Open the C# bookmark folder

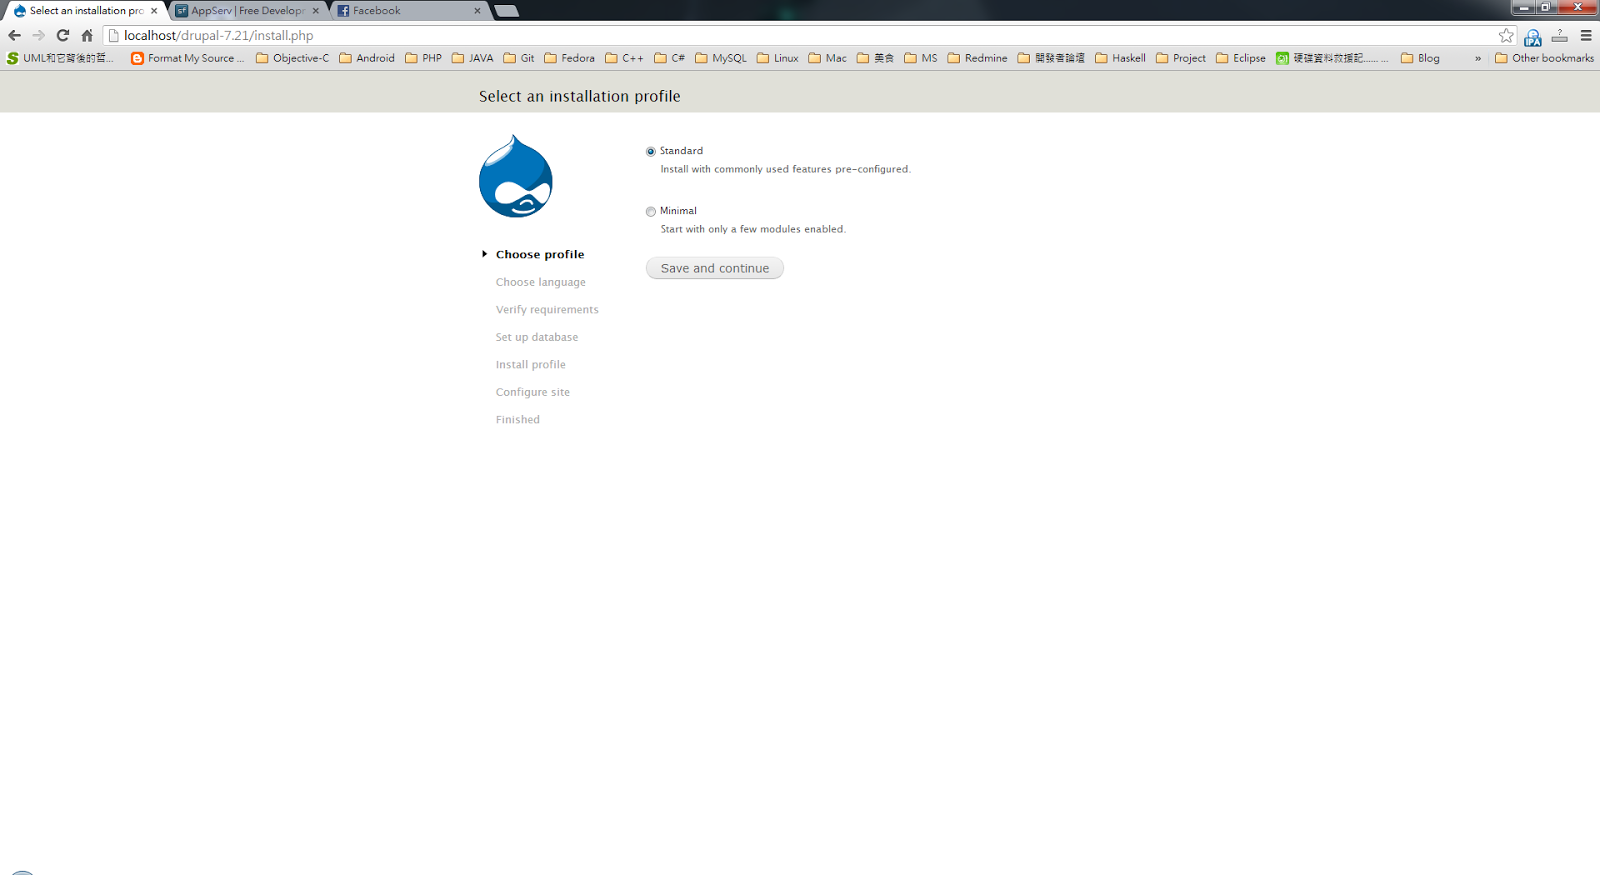pyautogui.click(x=670, y=58)
